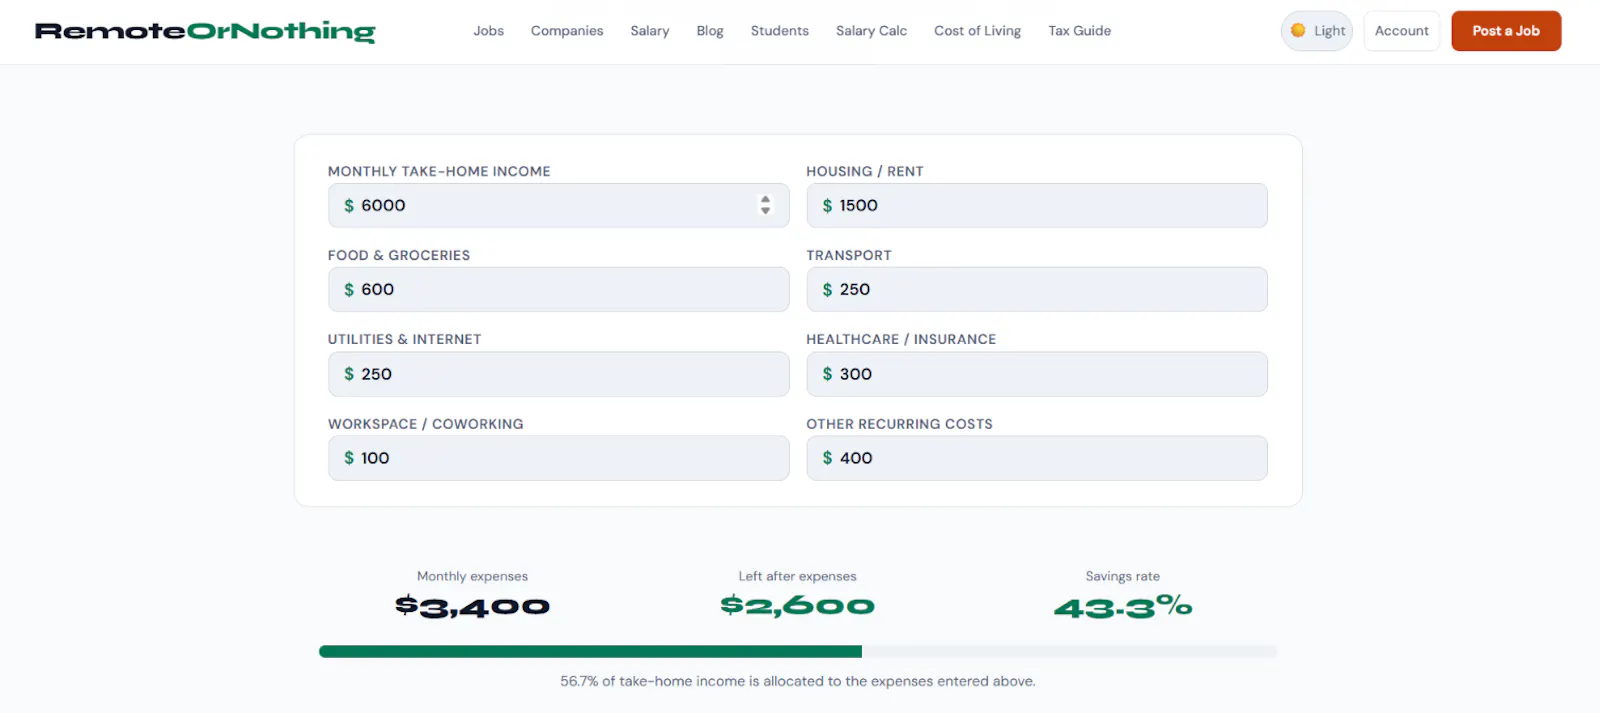Click the "HOUSING / RENT" label

tap(865, 171)
